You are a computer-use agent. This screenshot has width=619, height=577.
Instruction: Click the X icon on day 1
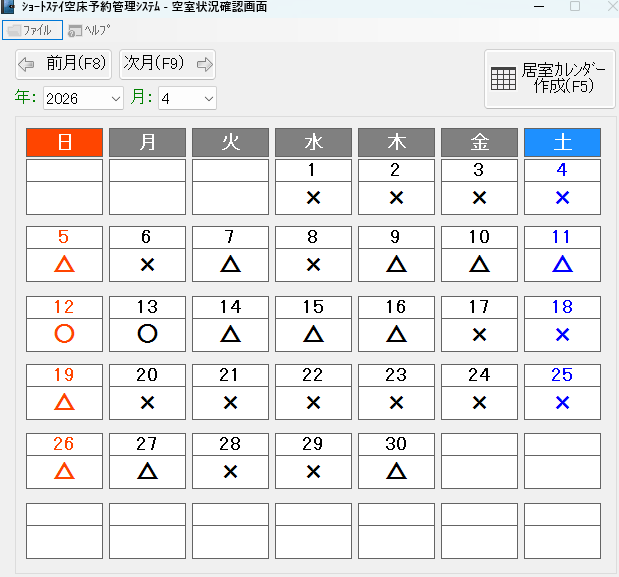tap(313, 198)
